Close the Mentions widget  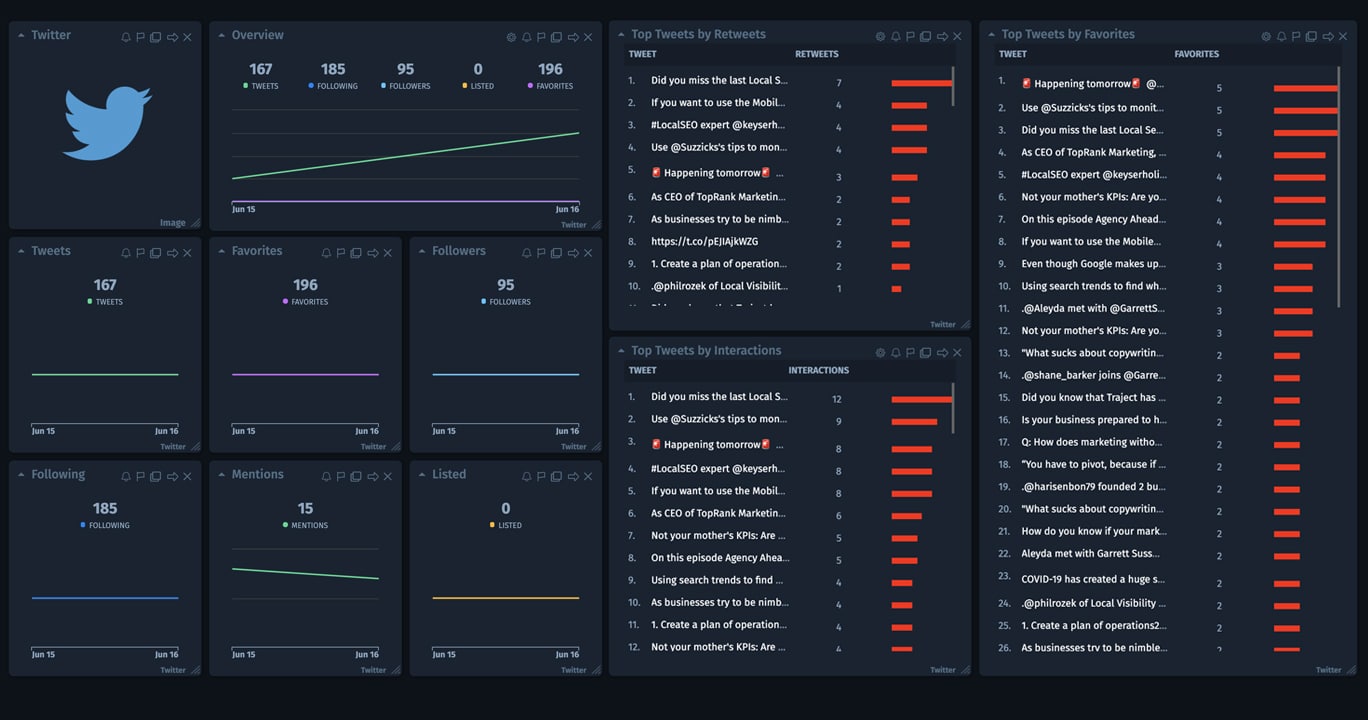coord(388,477)
